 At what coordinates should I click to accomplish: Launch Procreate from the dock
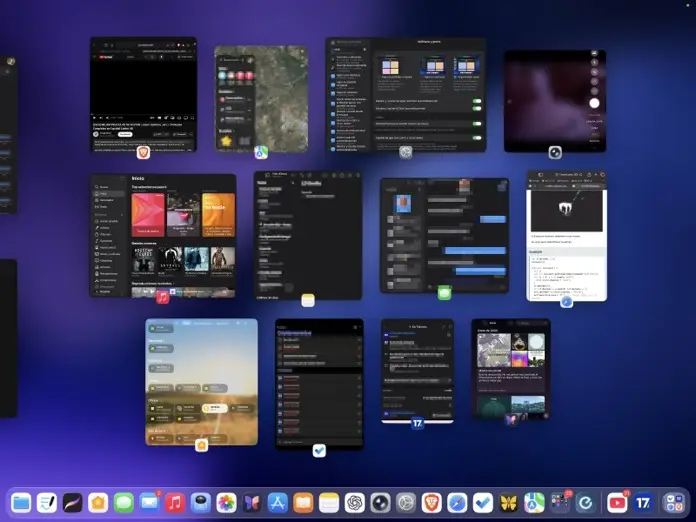pyautogui.click(x=72, y=503)
